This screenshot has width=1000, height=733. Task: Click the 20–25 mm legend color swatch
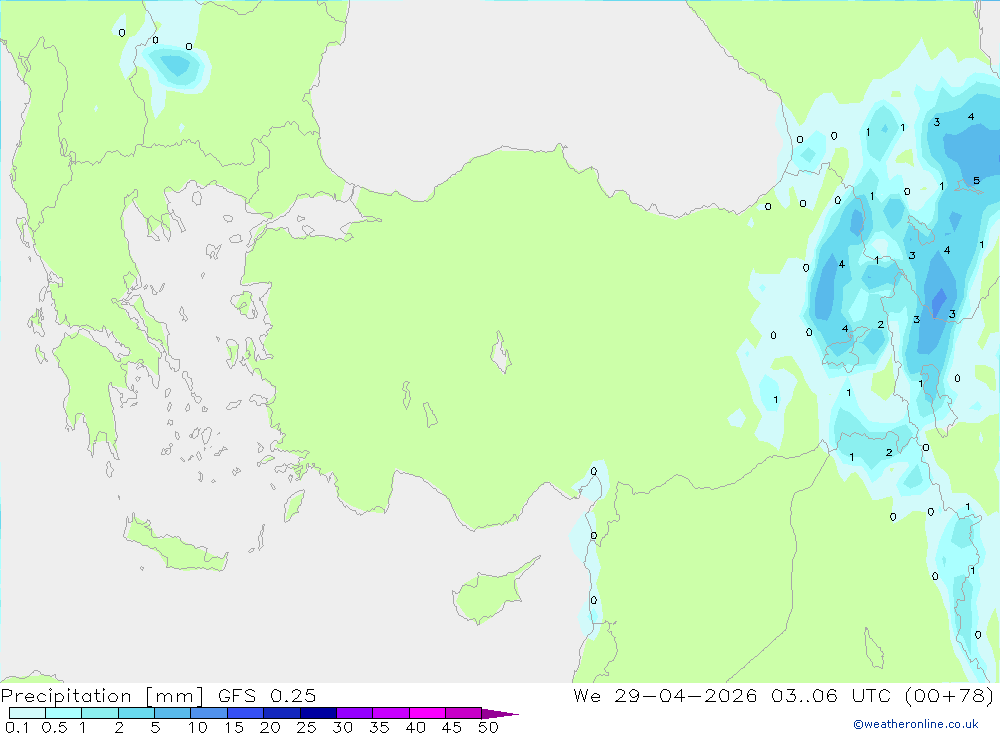[282, 713]
